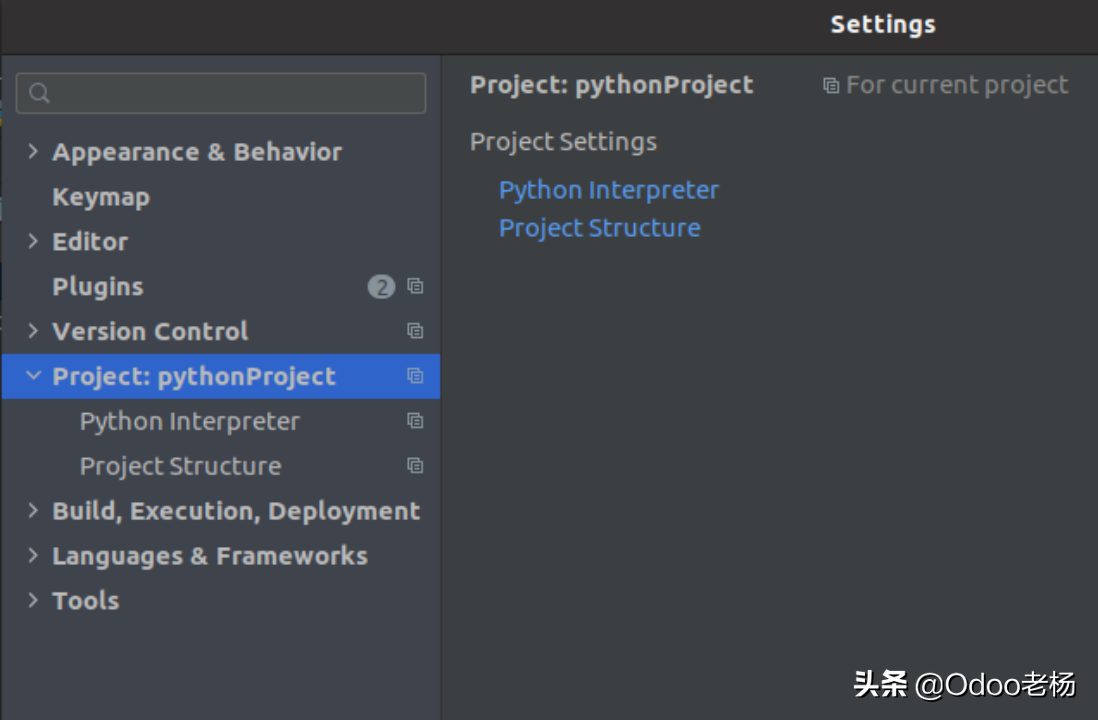Click the magnifier icon in search box
This screenshot has width=1098, height=720.
pos(40,93)
